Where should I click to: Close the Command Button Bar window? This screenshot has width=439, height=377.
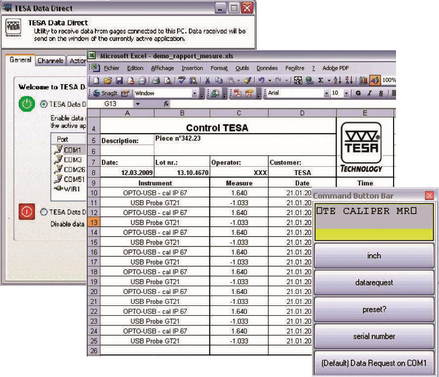[x=429, y=195]
